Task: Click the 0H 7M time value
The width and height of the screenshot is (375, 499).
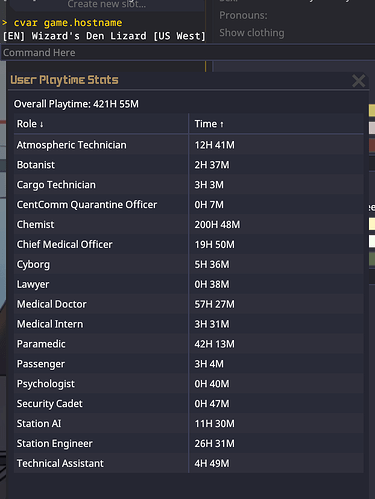Action: (209, 205)
